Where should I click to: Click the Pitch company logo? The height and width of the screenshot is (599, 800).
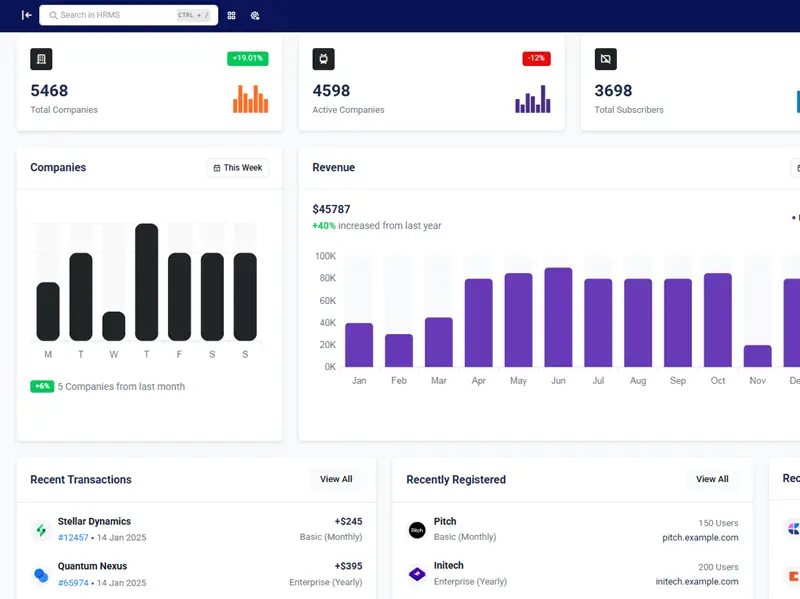417,530
